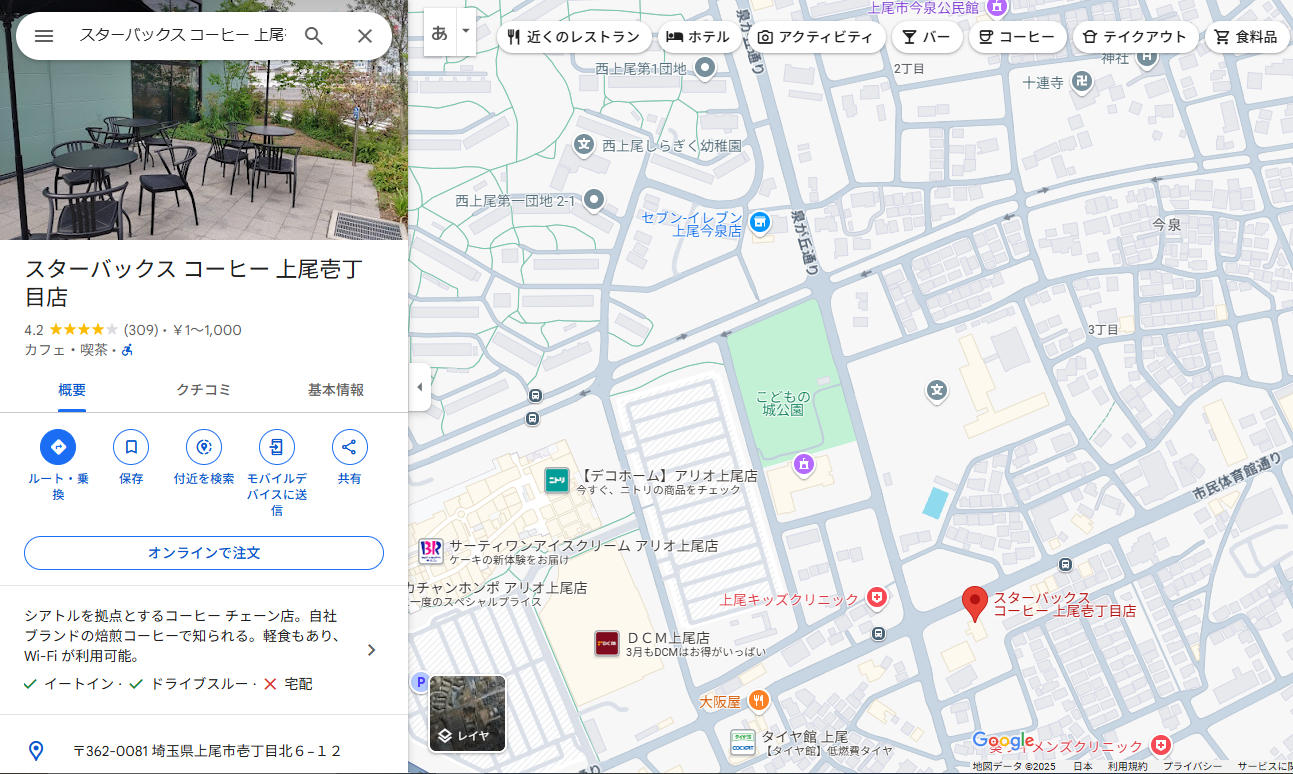This screenshot has height=774, width=1293.
Task: Switch to the クチコミ tab
Action: pos(204,390)
